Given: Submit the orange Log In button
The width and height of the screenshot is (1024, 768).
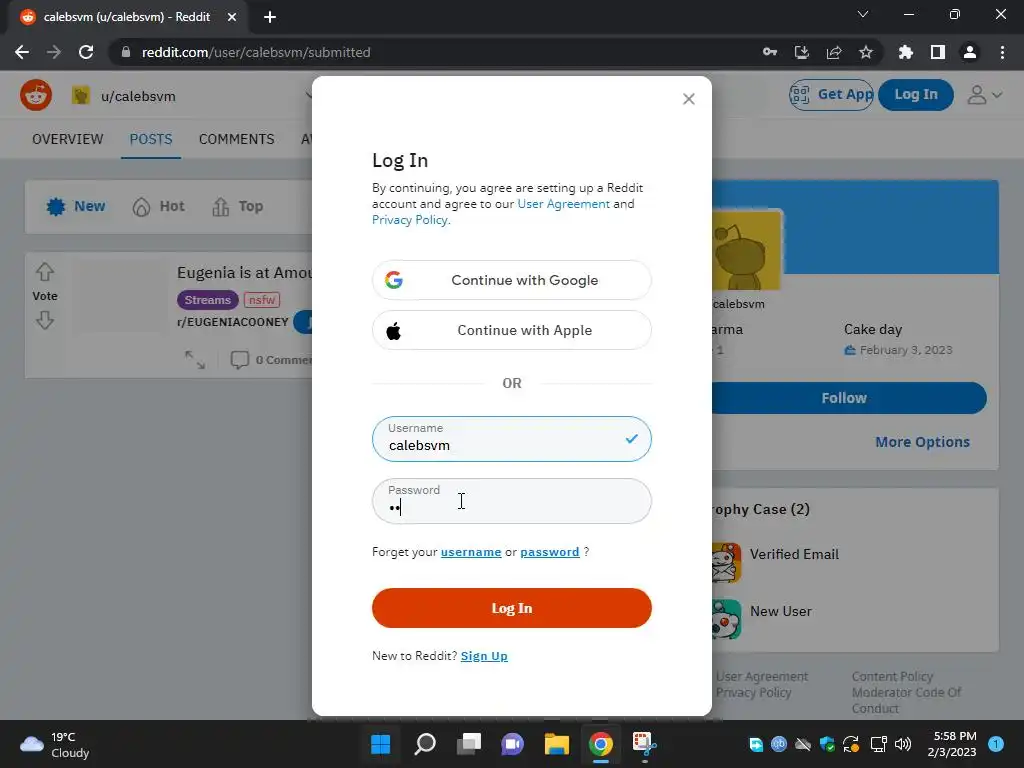Looking at the screenshot, I should click(x=511, y=608).
